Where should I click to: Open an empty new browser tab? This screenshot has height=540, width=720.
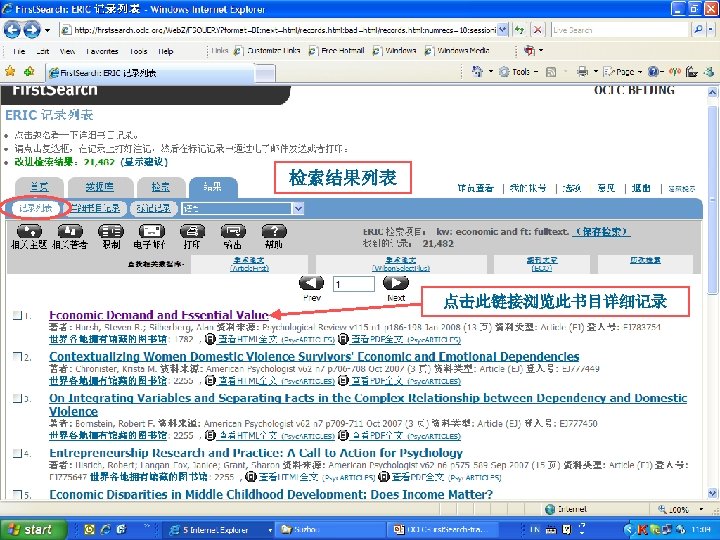tap(265, 73)
